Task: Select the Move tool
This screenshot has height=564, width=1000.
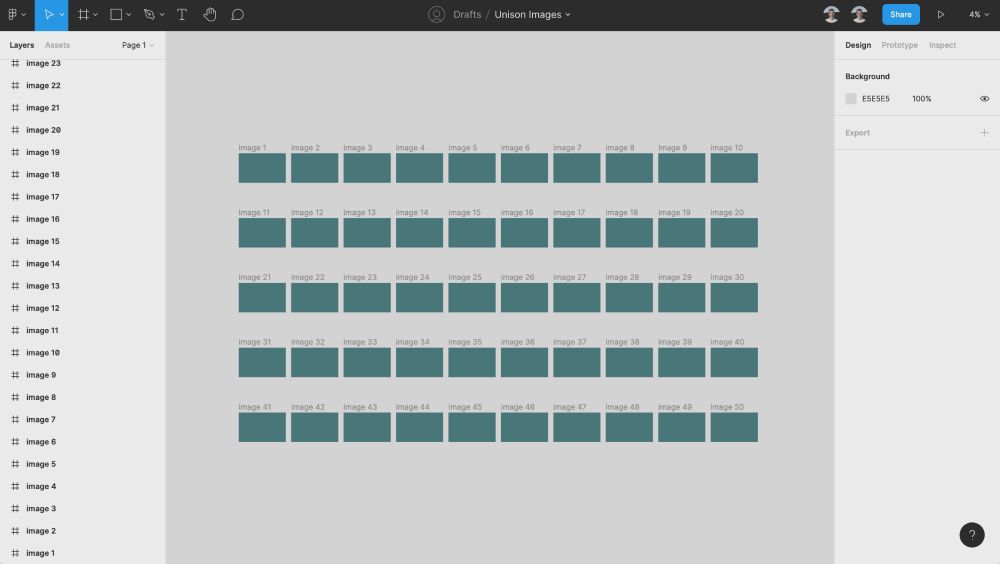Action: coord(47,15)
